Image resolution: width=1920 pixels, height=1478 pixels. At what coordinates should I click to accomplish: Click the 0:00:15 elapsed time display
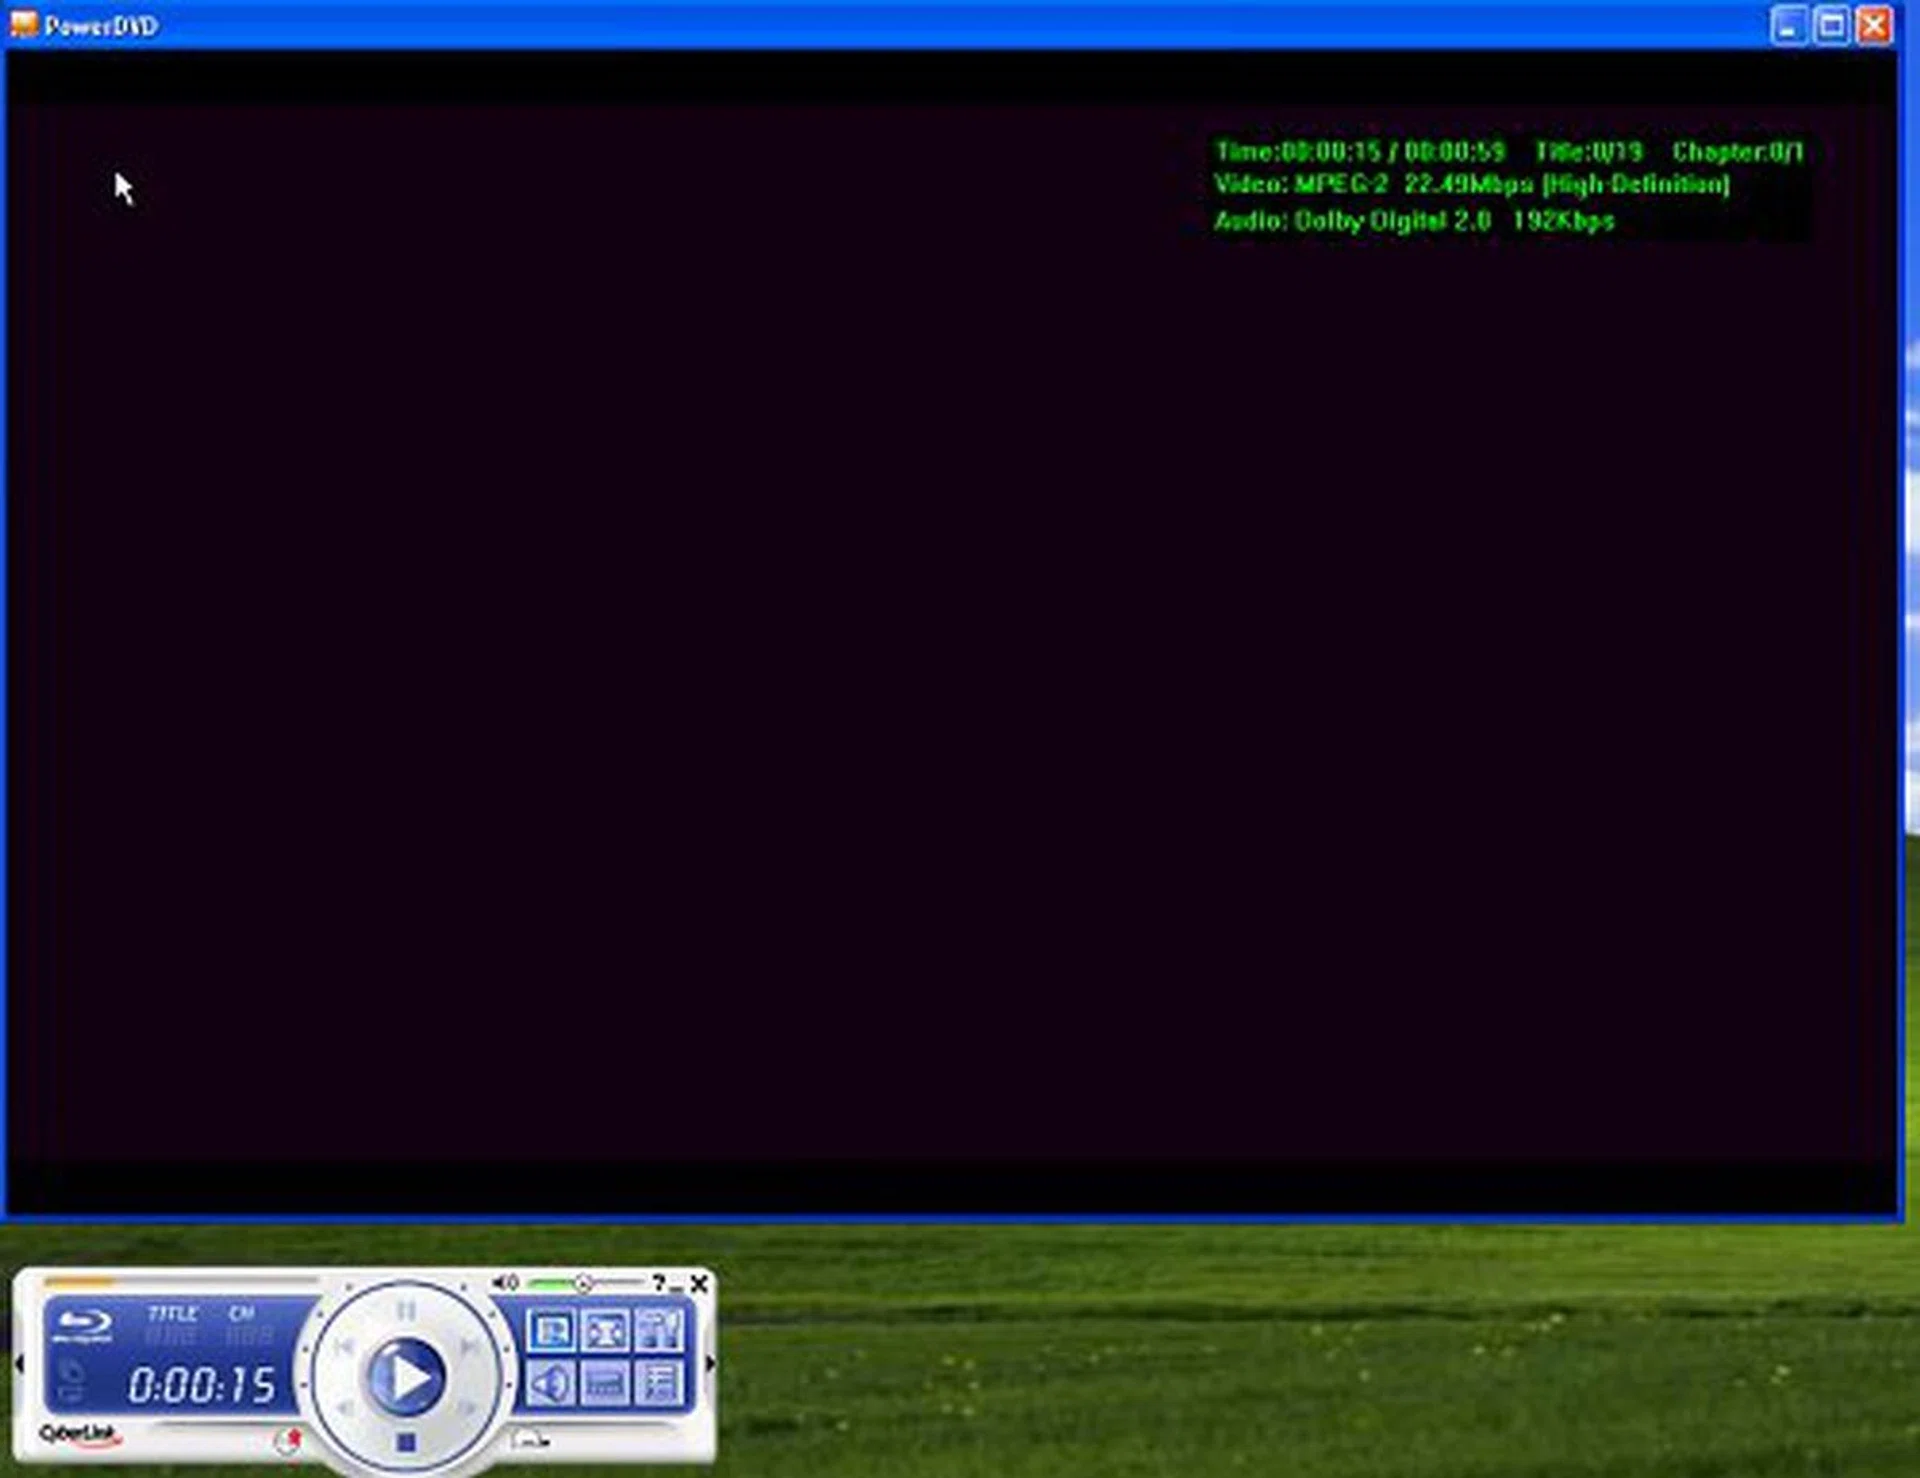point(201,1385)
